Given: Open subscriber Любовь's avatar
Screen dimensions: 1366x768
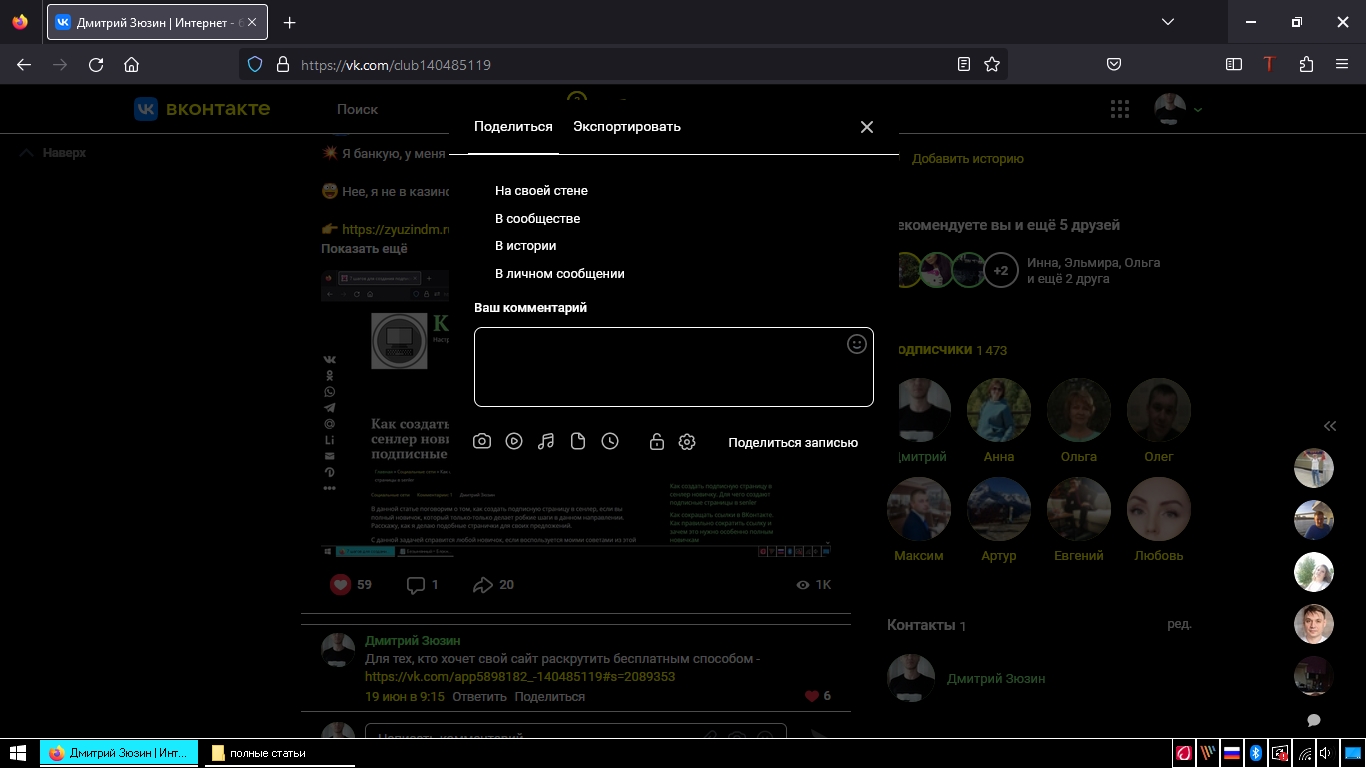Looking at the screenshot, I should pyautogui.click(x=1159, y=509).
